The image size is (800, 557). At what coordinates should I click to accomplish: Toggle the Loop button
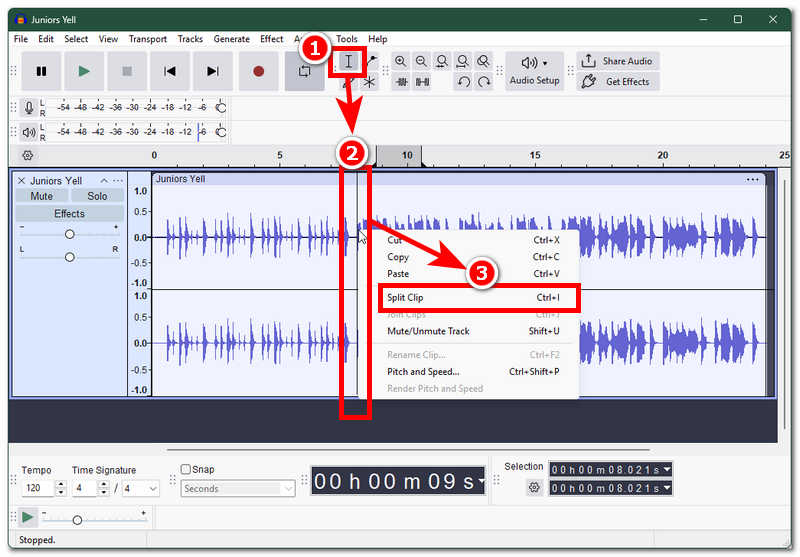[x=305, y=71]
